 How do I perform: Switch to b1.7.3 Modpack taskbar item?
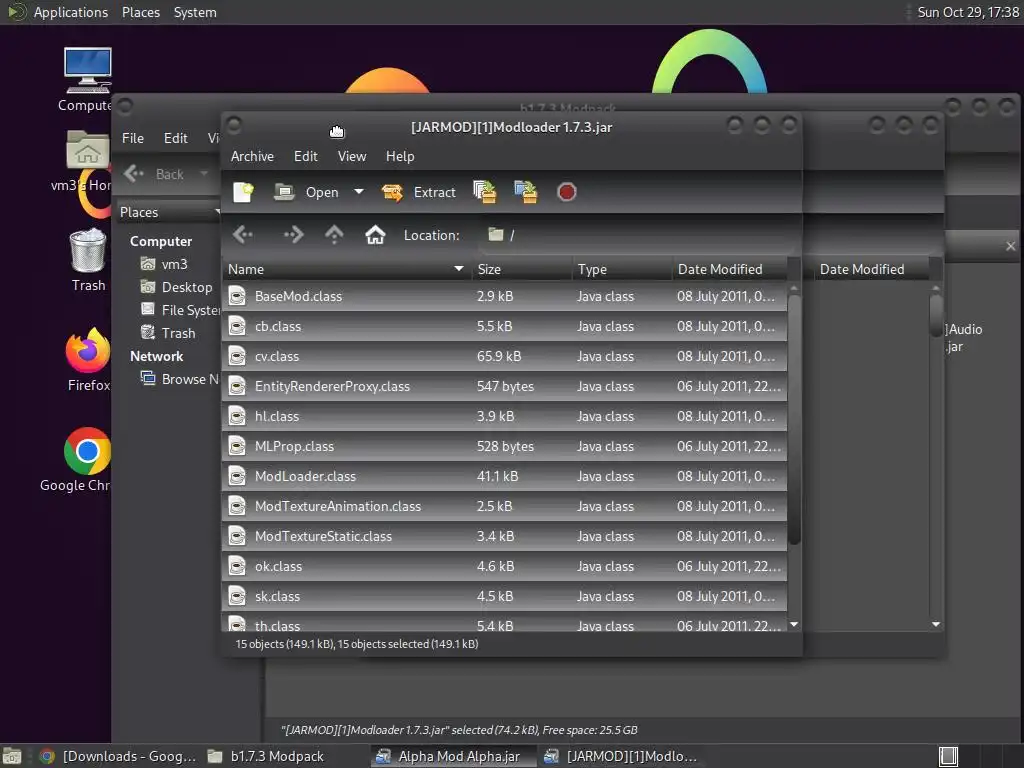tap(266, 756)
